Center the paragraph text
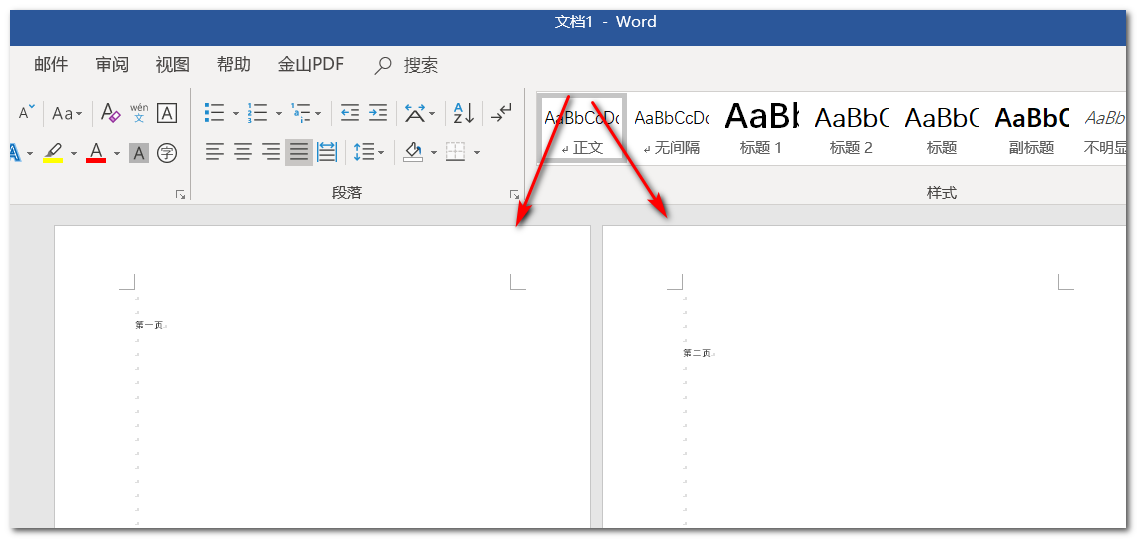The image size is (1137, 539). point(243,152)
